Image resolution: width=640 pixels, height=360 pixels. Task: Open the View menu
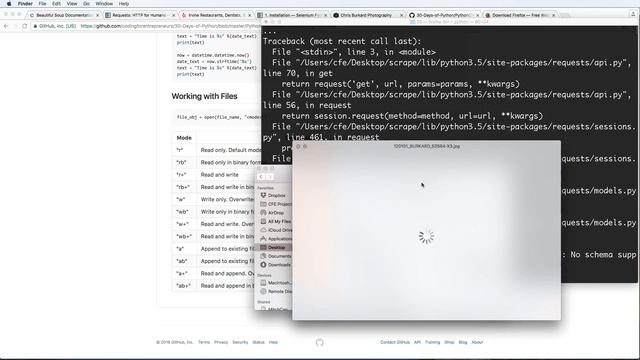(72, 4)
